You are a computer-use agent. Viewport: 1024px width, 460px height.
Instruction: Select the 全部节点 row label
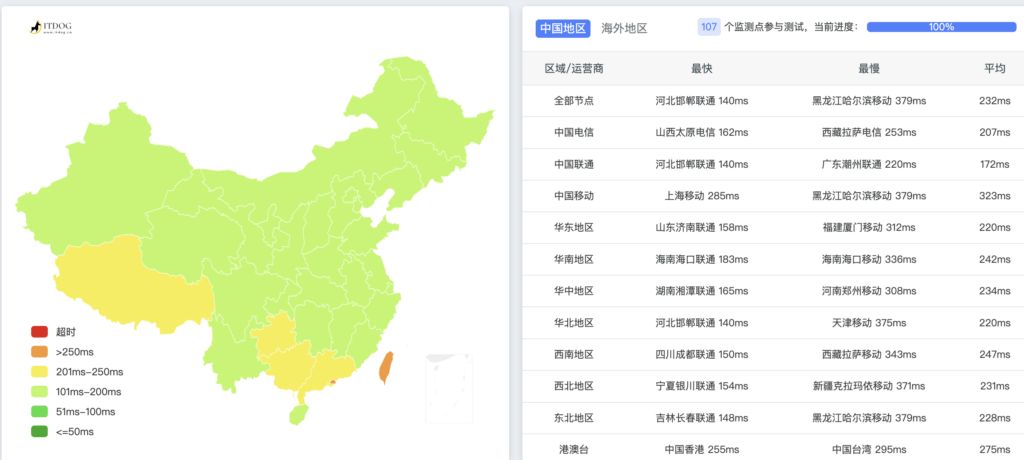[x=574, y=101]
